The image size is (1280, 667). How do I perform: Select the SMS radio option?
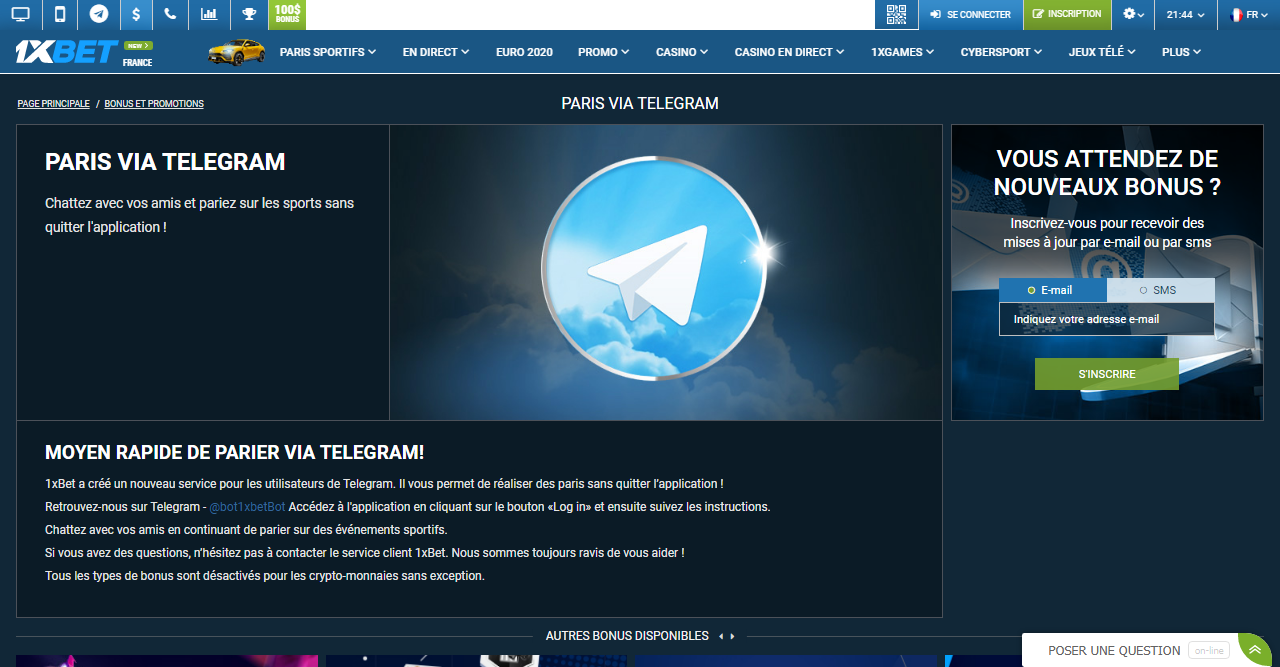[x=1161, y=290]
